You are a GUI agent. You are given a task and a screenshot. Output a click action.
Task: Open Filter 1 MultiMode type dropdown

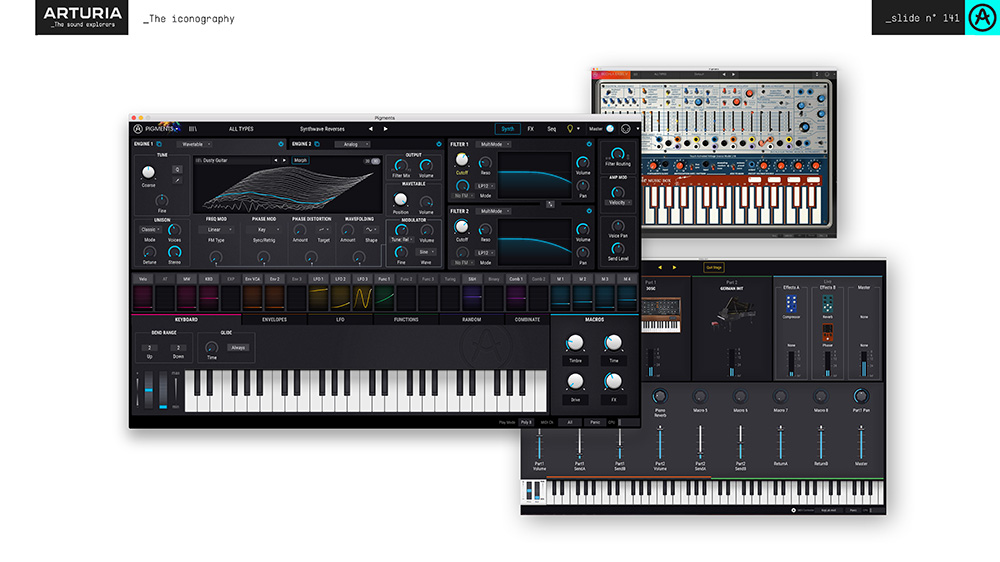(494, 144)
